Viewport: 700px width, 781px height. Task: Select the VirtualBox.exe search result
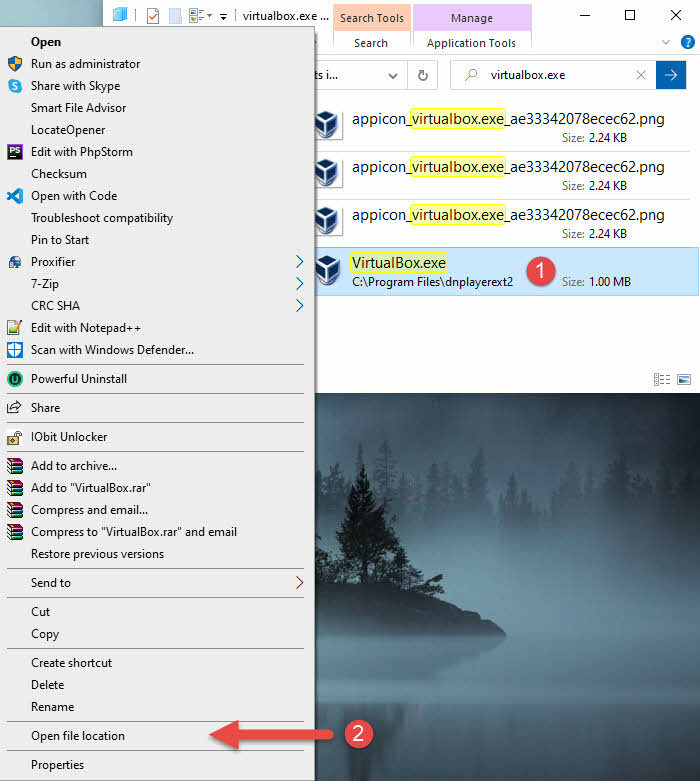(x=507, y=271)
